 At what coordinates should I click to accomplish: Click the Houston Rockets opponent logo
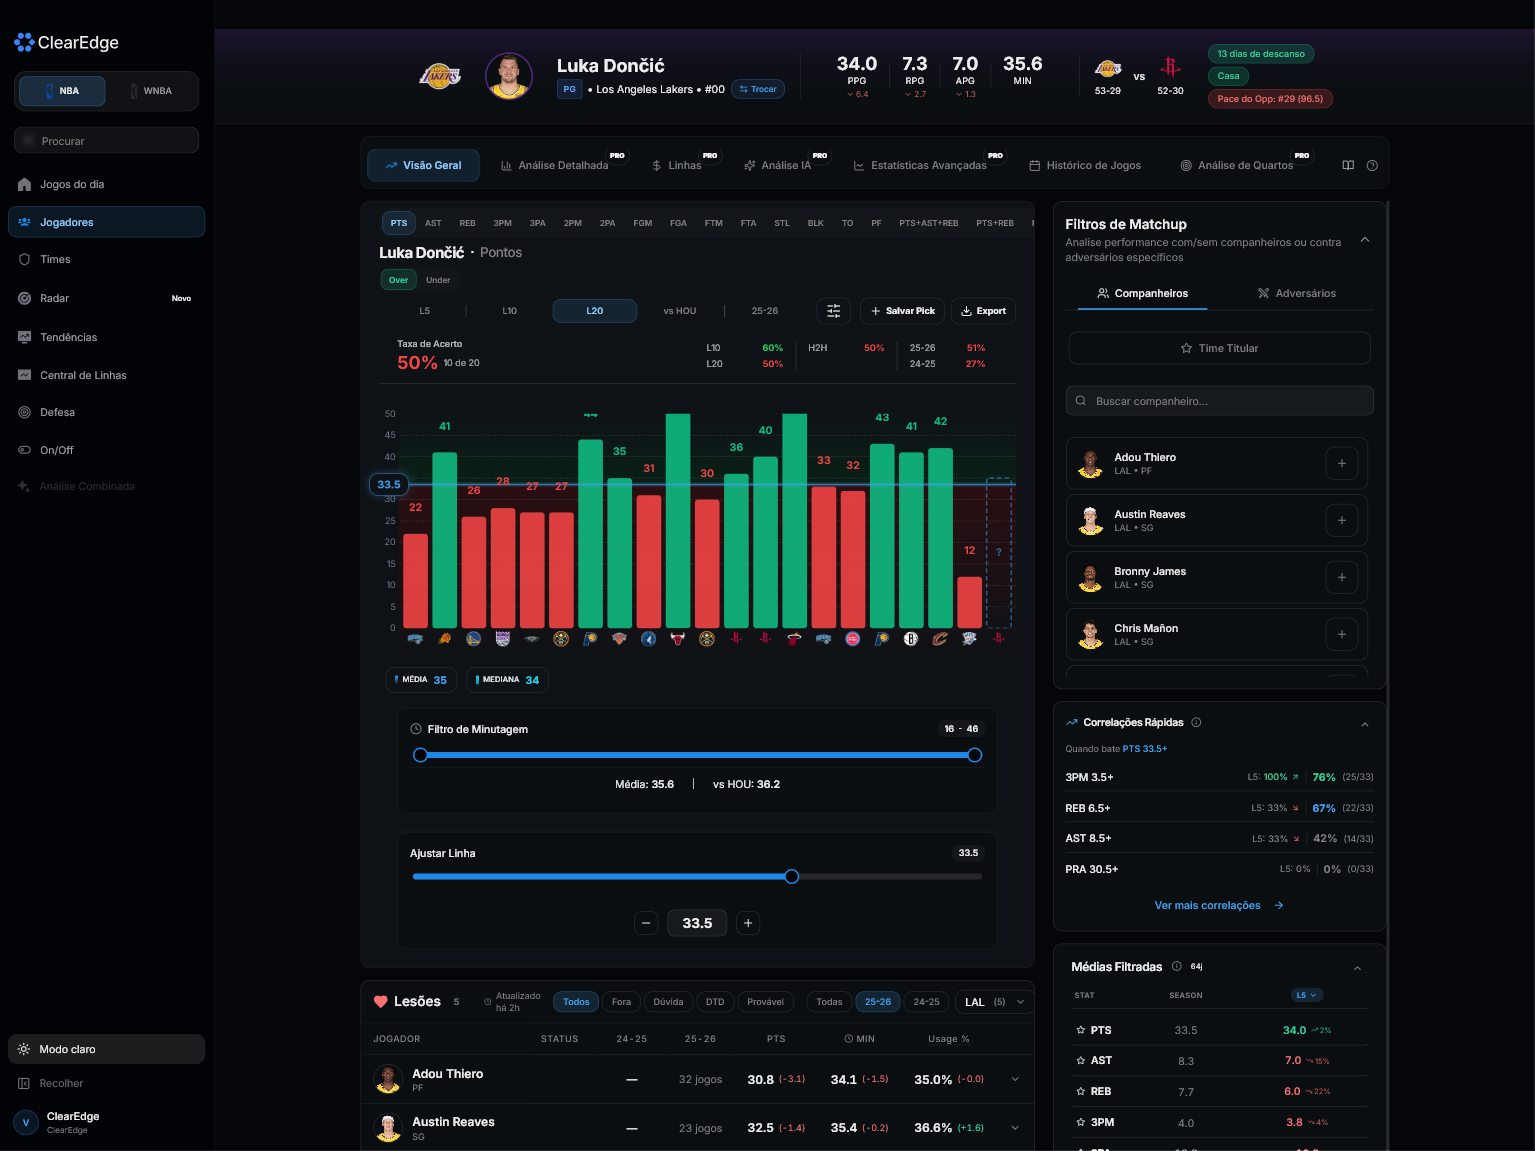click(1170, 68)
